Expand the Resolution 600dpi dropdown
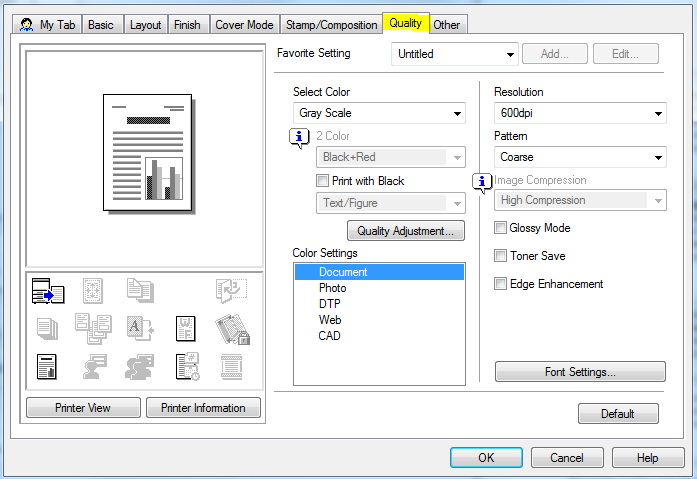697x479 pixels. [580, 113]
